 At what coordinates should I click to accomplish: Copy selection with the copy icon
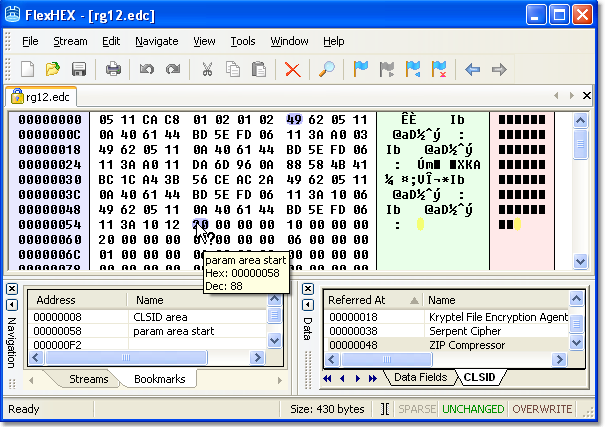[233, 69]
